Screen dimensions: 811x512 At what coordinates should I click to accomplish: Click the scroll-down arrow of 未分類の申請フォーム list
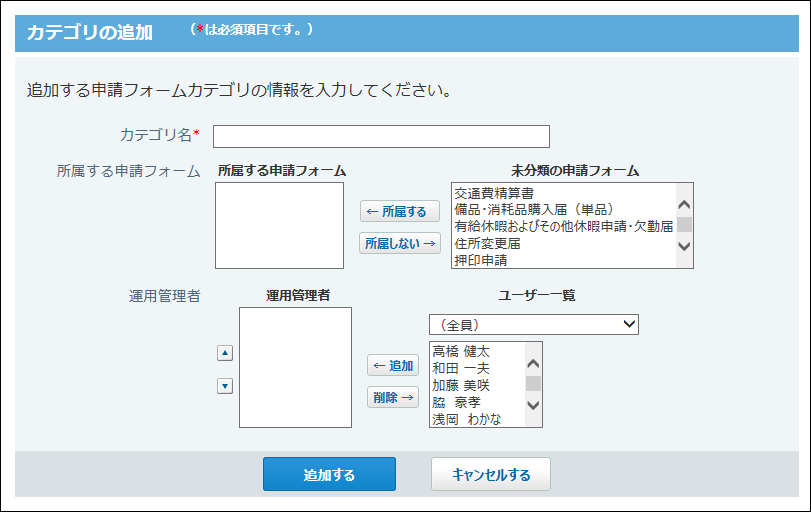pos(684,246)
